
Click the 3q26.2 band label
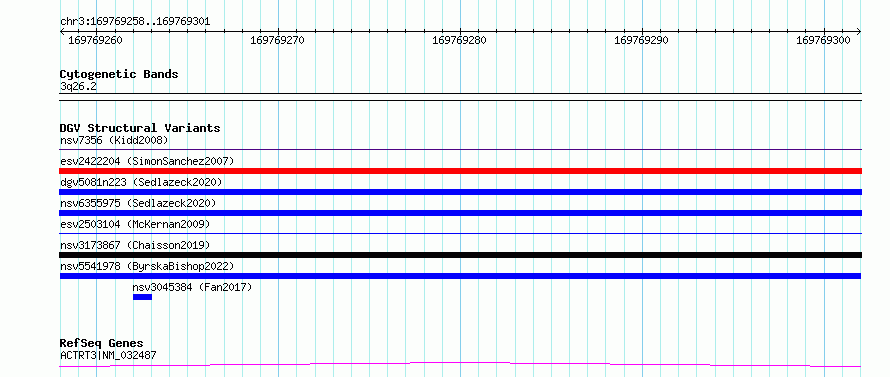pos(78,86)
